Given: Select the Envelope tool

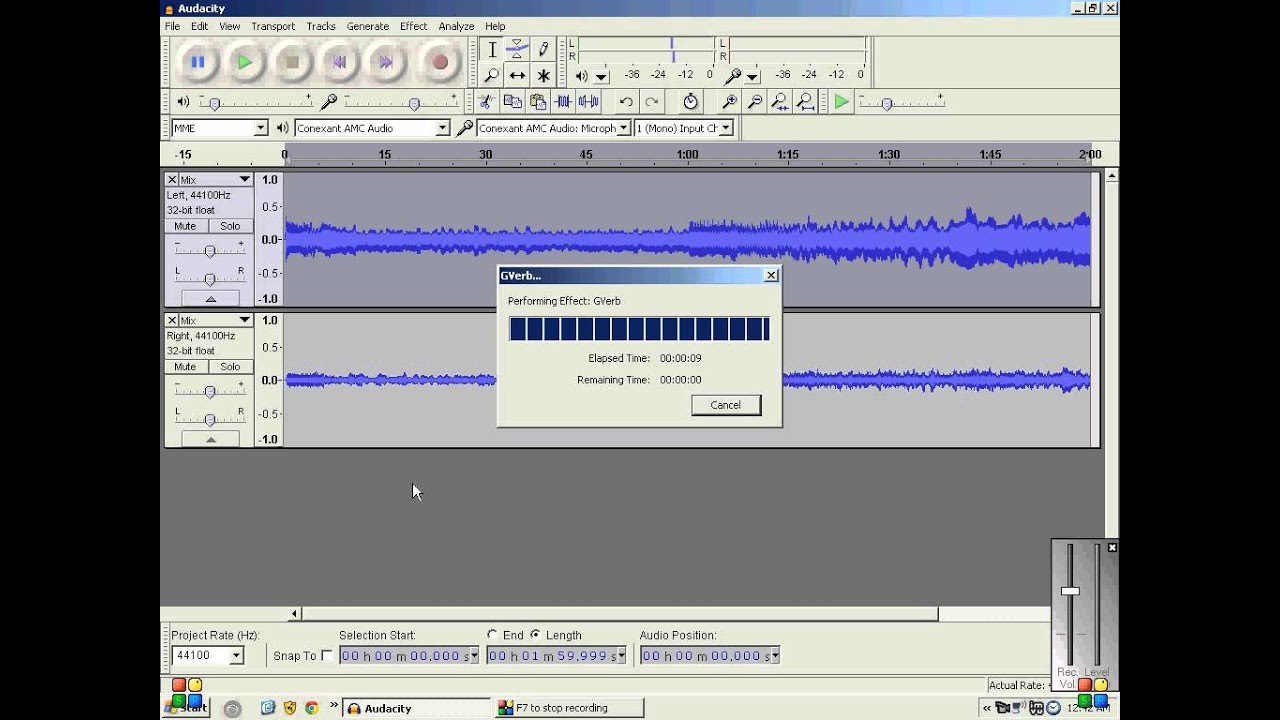Looking at the screenshot, I should (517, 49).
